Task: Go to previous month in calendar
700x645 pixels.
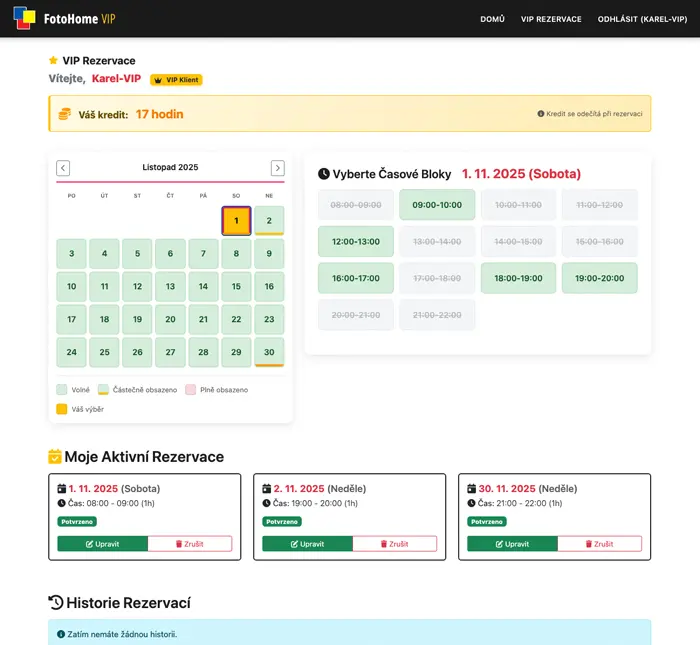Action: click(x=63, y=168)
